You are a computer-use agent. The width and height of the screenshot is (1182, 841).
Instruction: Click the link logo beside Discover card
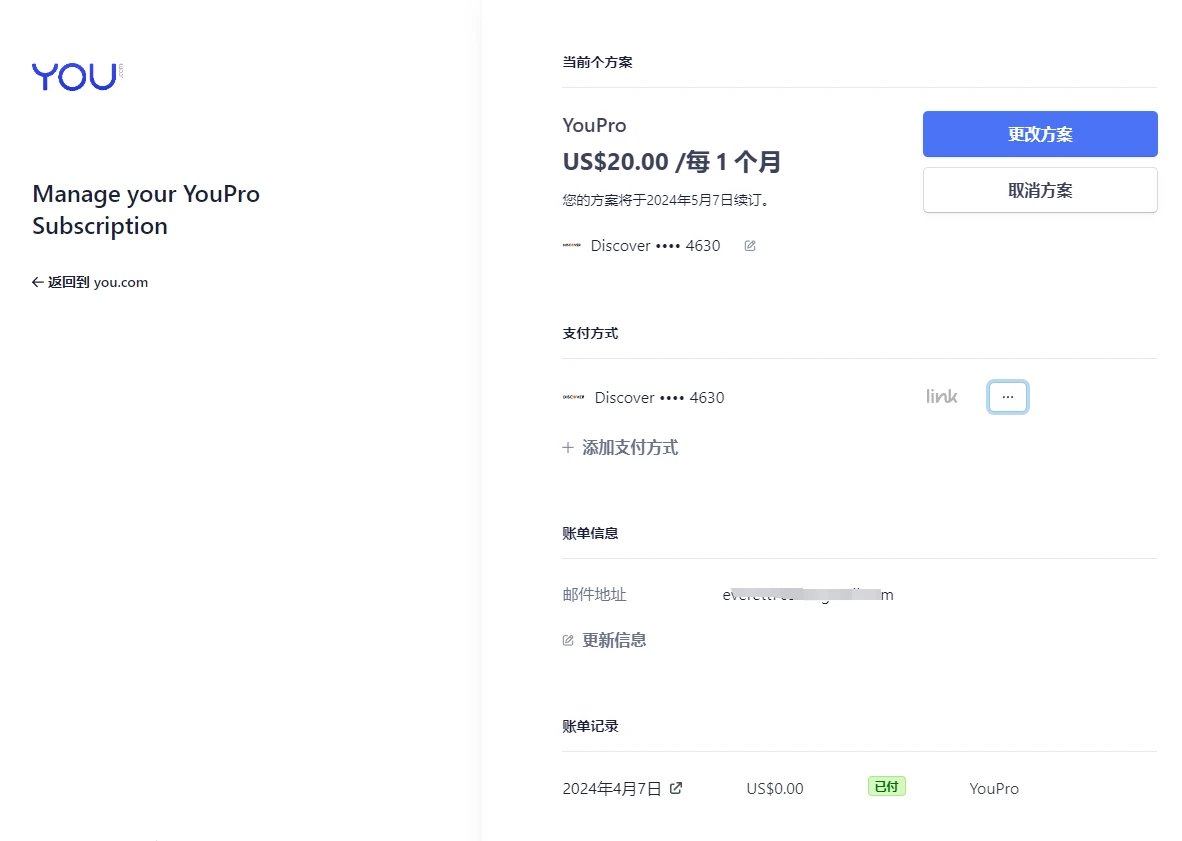tap(942, 396)
